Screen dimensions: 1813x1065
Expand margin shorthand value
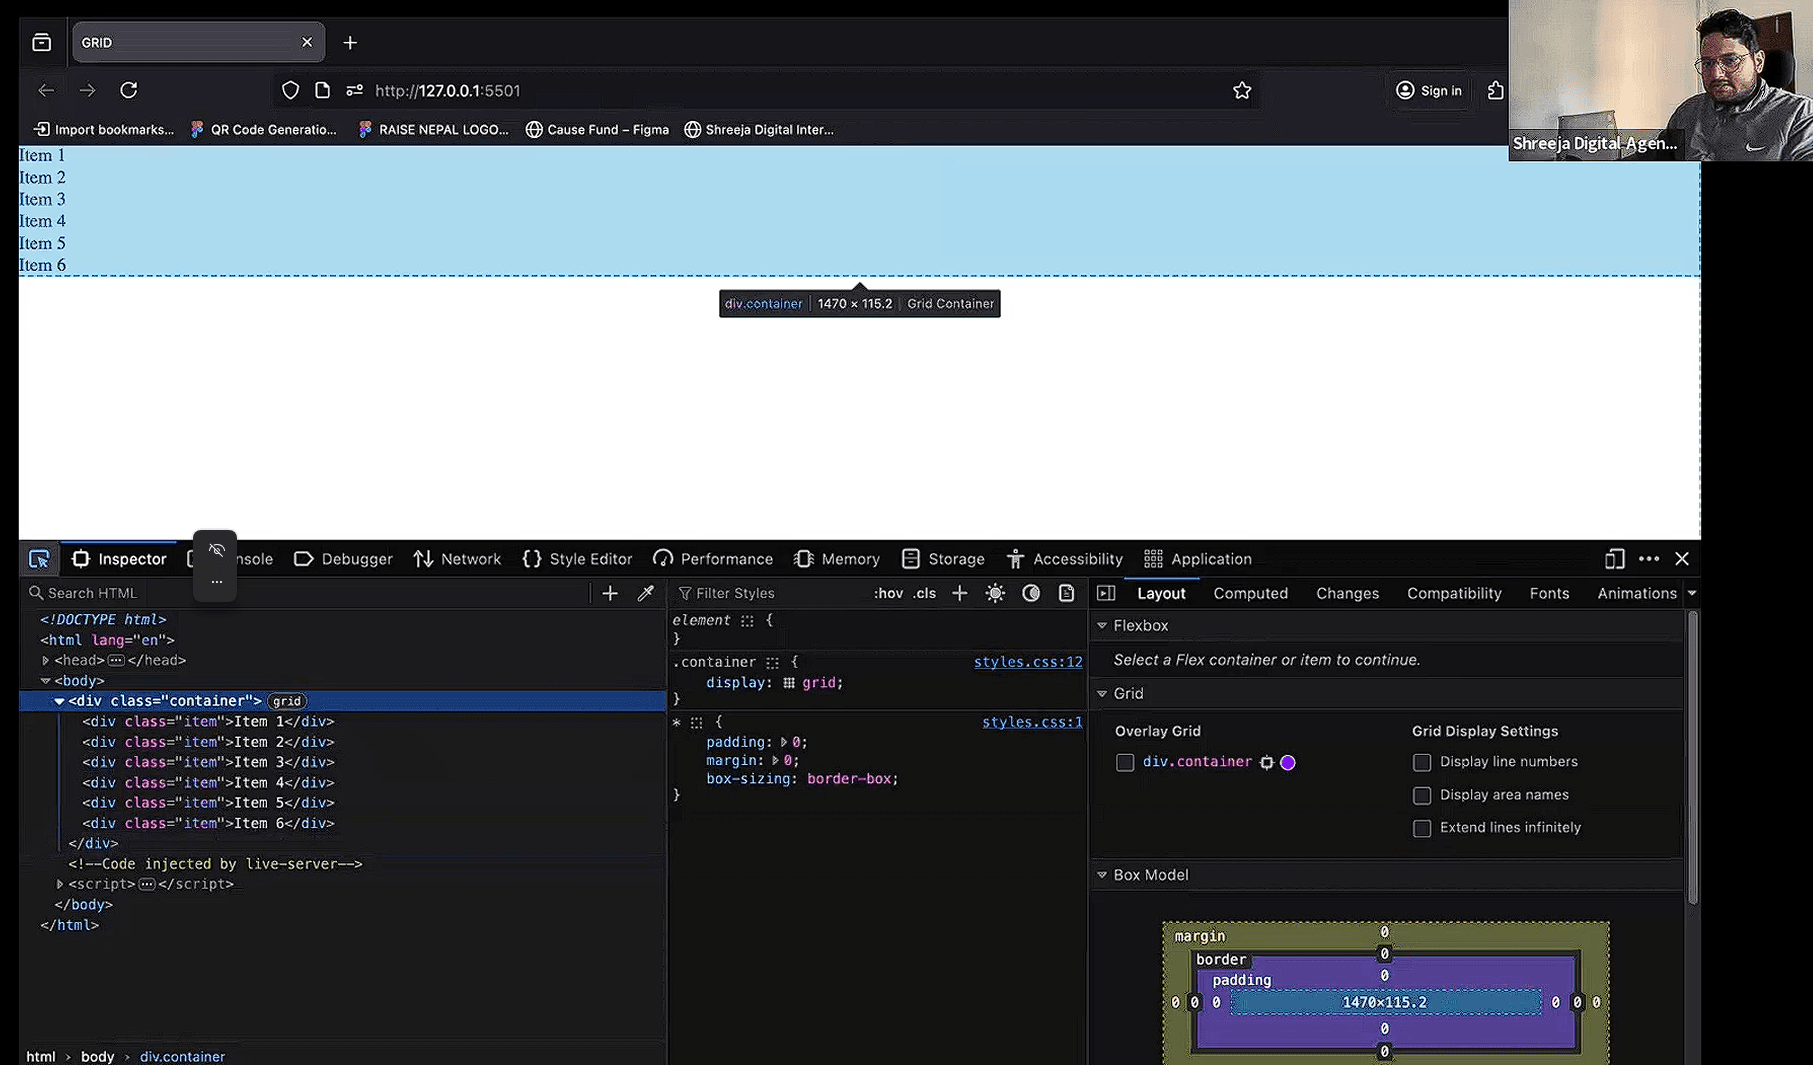pos(775,761)
